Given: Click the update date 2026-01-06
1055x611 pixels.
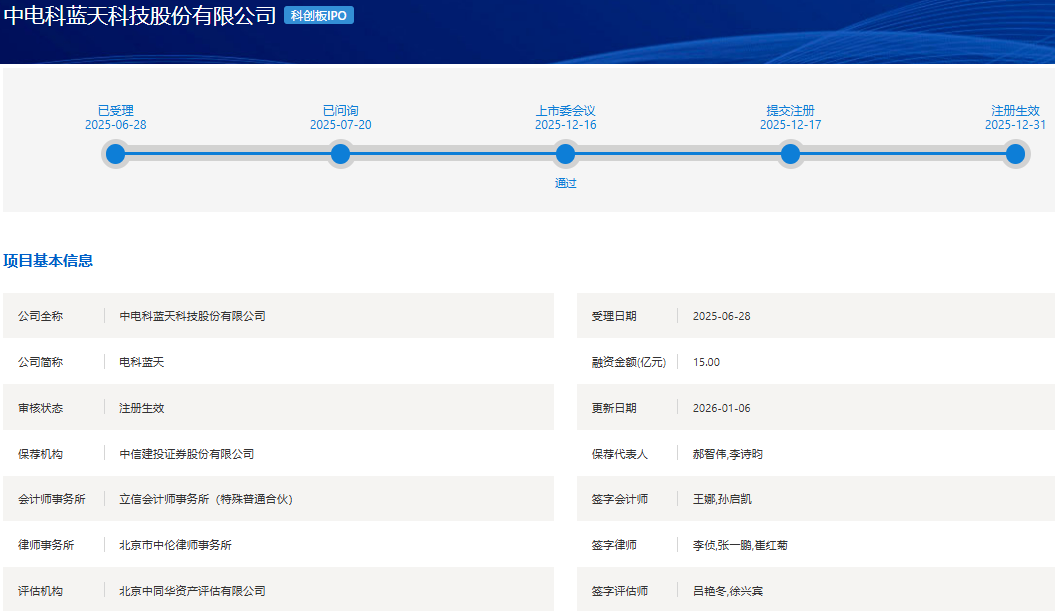Looking at the screenshot, I should (x=721, y=408).
